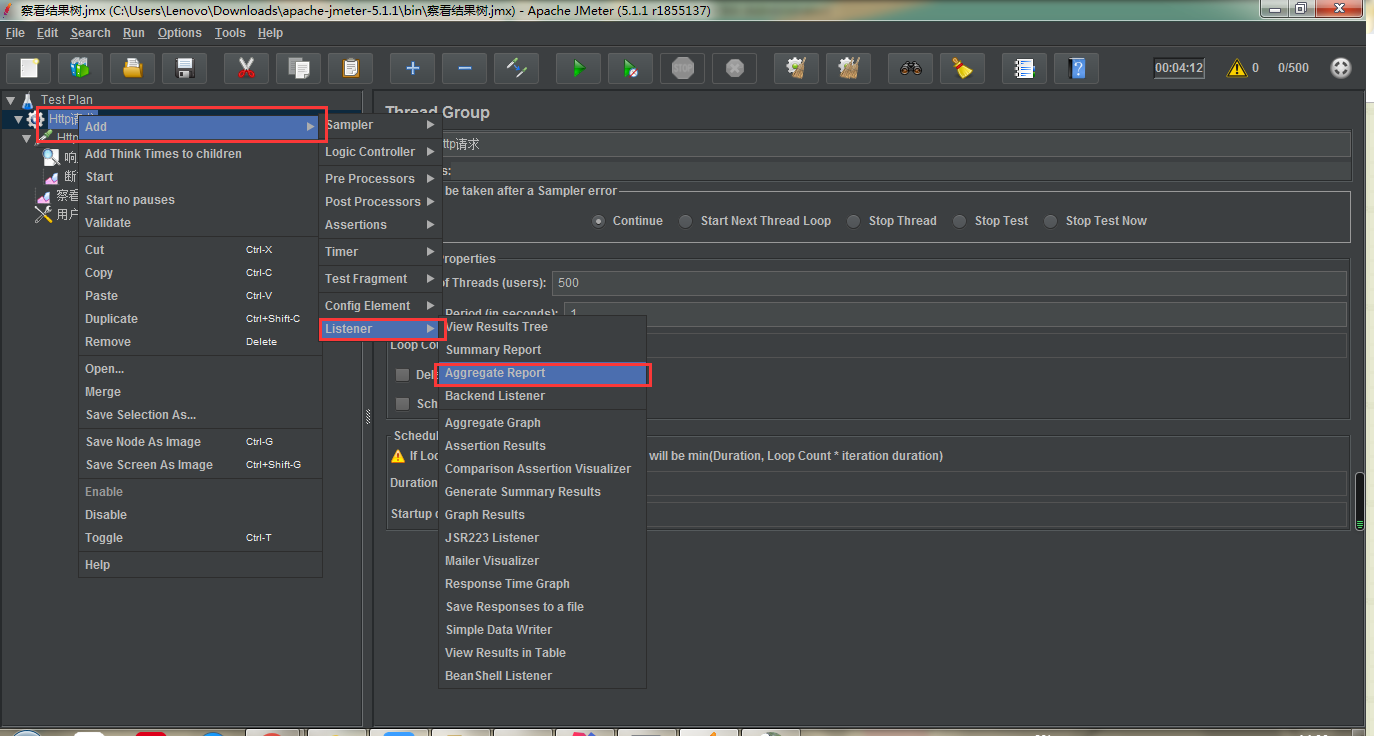The width and height of the screenshot is (1374, 736).
Task: Open the Templates toolbar icon
Action: click(x=80, y=68)
